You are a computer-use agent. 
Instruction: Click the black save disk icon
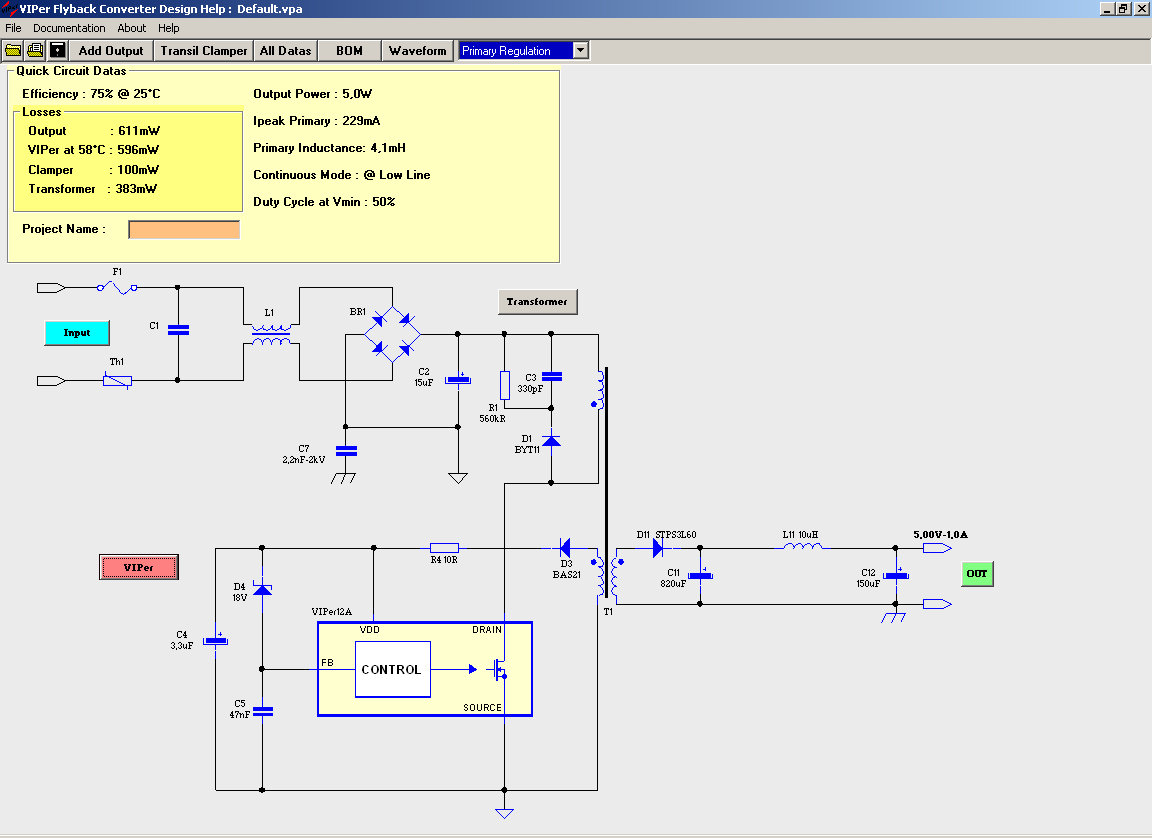tap(58, 50)
